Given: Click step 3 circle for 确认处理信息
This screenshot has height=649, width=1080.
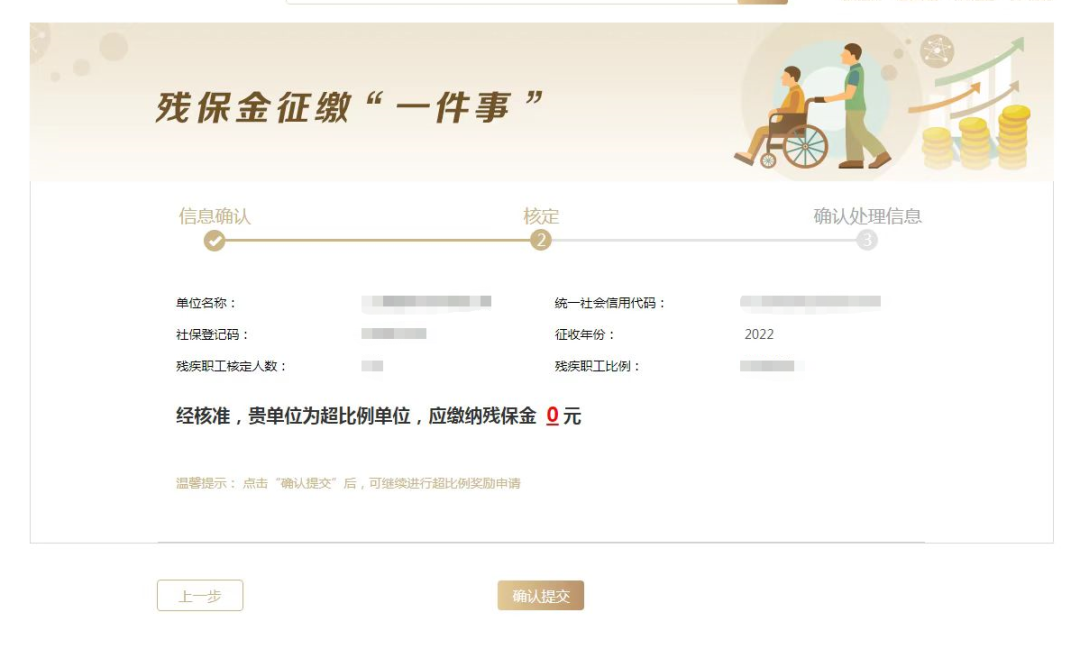Looking at the screenshot, I should point(867,240).
